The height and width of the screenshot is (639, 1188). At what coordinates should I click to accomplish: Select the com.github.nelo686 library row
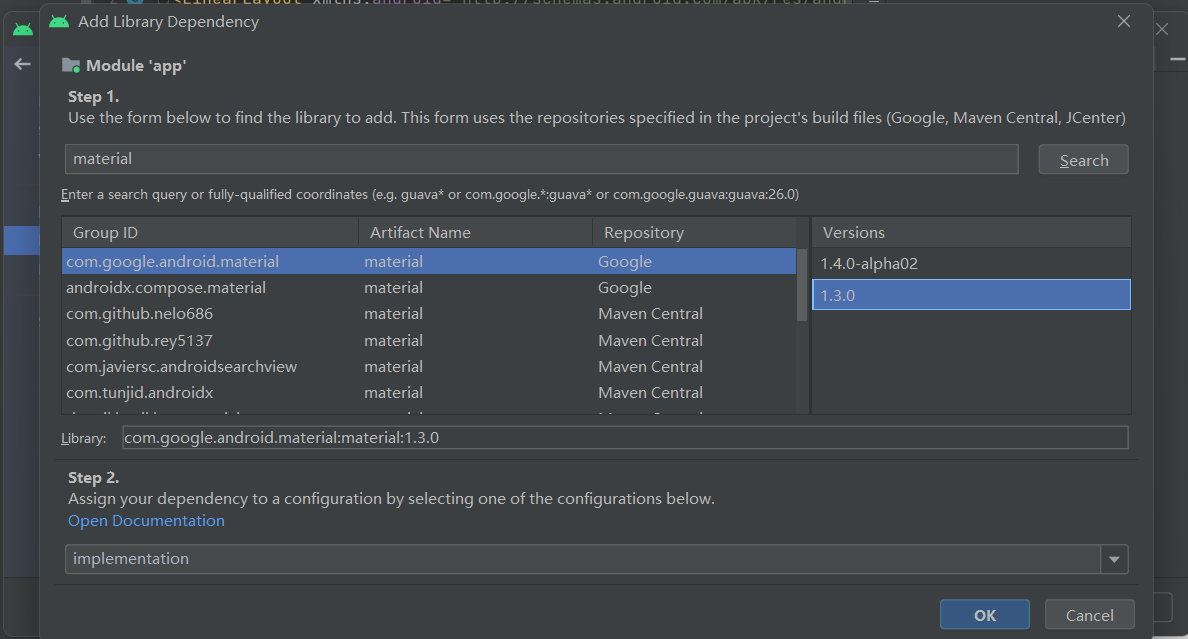[140, 314]
